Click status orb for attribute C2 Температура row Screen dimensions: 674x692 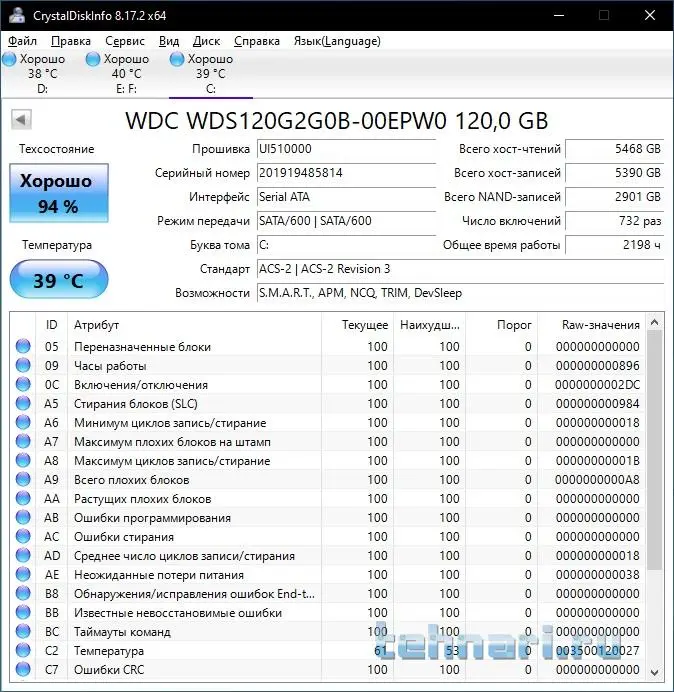[x=23, y=651]
